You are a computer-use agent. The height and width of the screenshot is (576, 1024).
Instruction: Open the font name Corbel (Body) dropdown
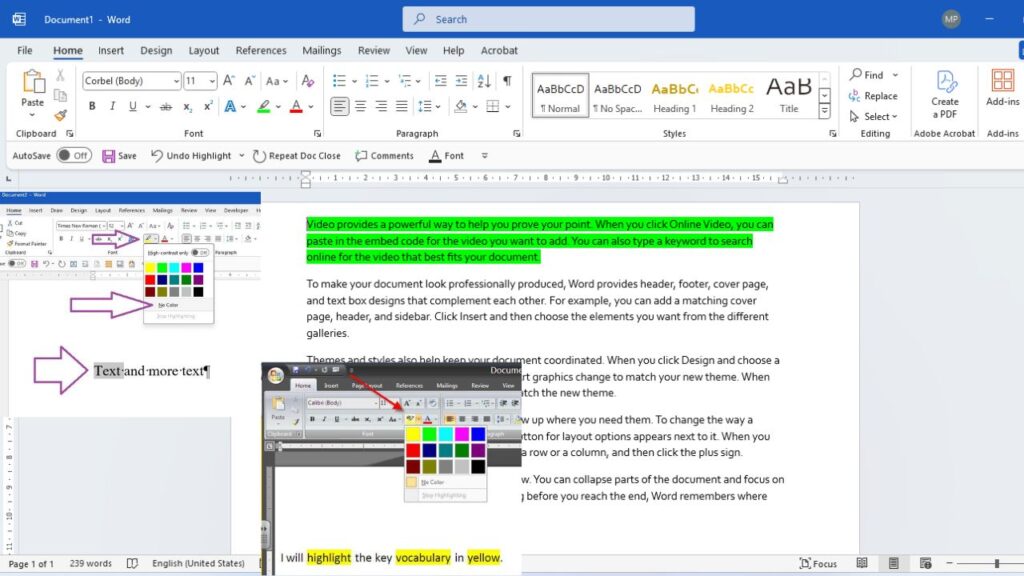pos(176,81)
